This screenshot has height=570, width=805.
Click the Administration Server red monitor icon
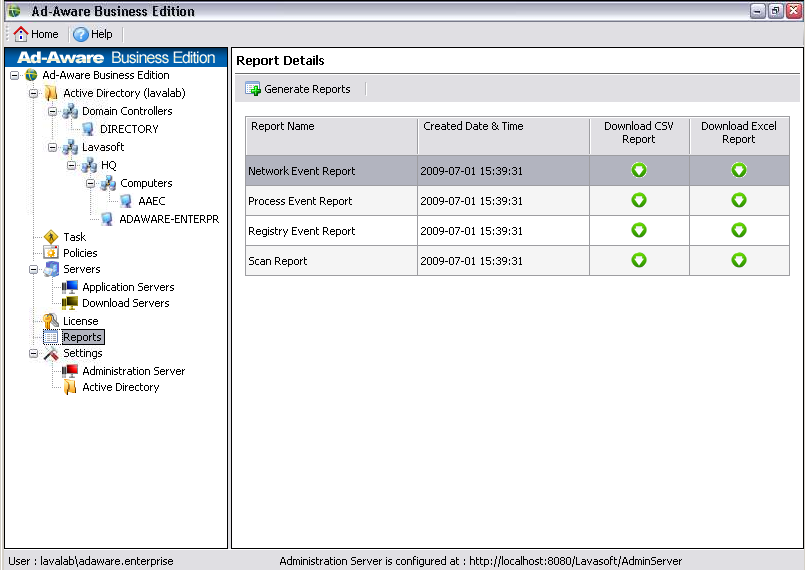point(70,371)
